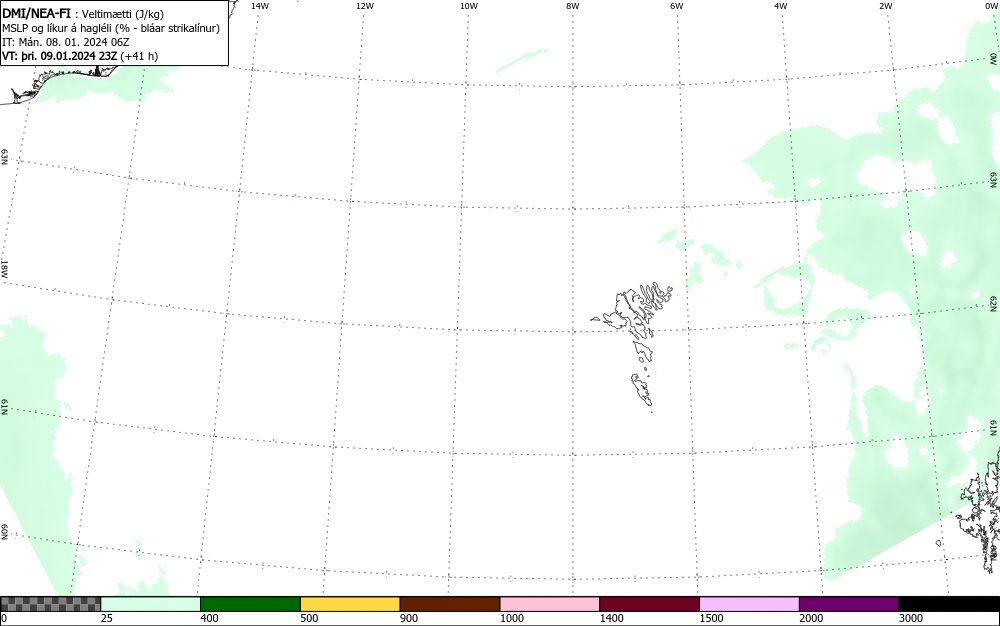Click the 6W longitude label
This screenshot has width=1000, height=626.
(x=677, y=6)
